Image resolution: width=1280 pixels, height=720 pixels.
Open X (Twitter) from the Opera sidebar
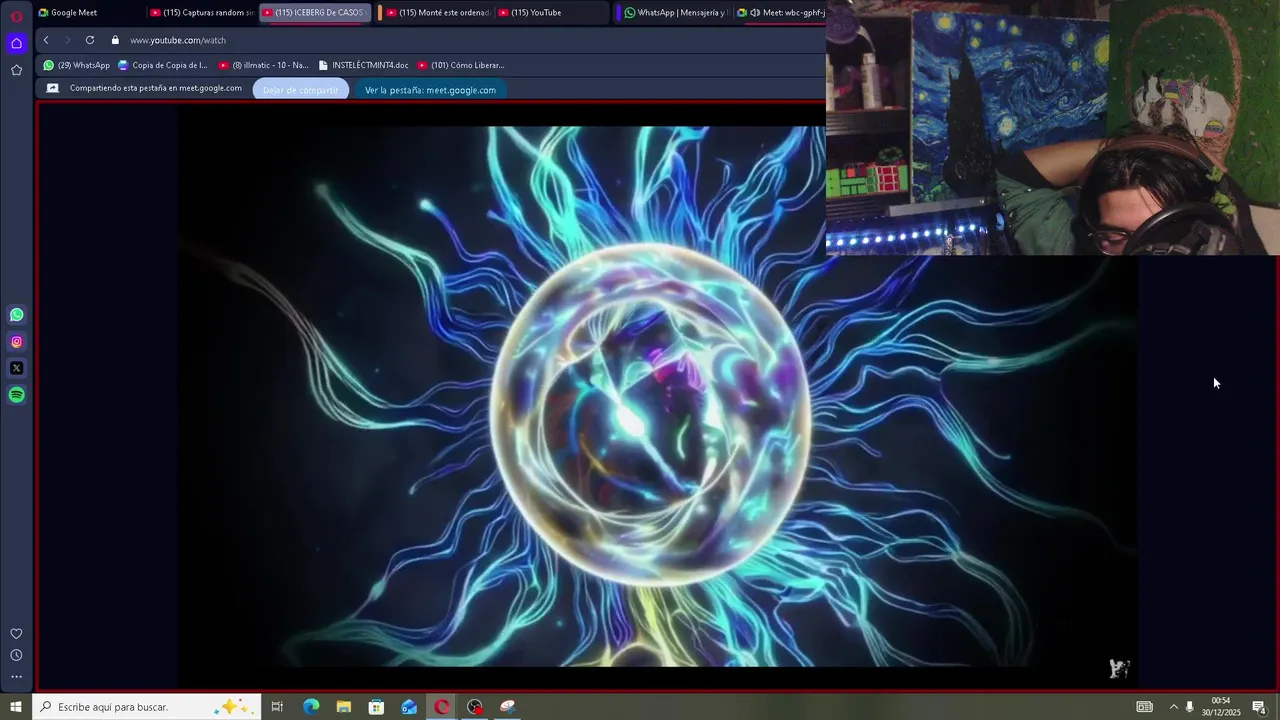[x=16, y=368]
